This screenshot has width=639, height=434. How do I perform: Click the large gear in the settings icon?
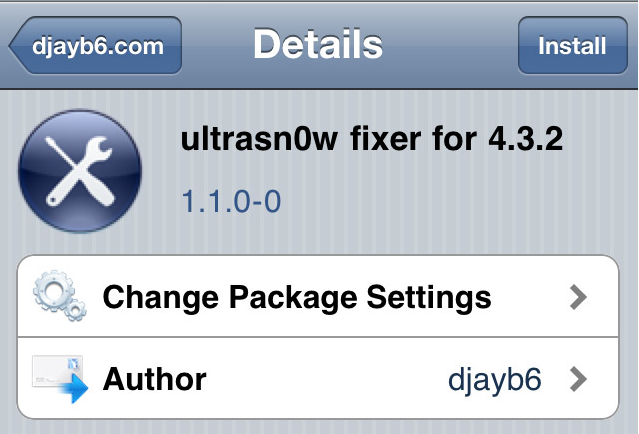(x=53, y=291)
